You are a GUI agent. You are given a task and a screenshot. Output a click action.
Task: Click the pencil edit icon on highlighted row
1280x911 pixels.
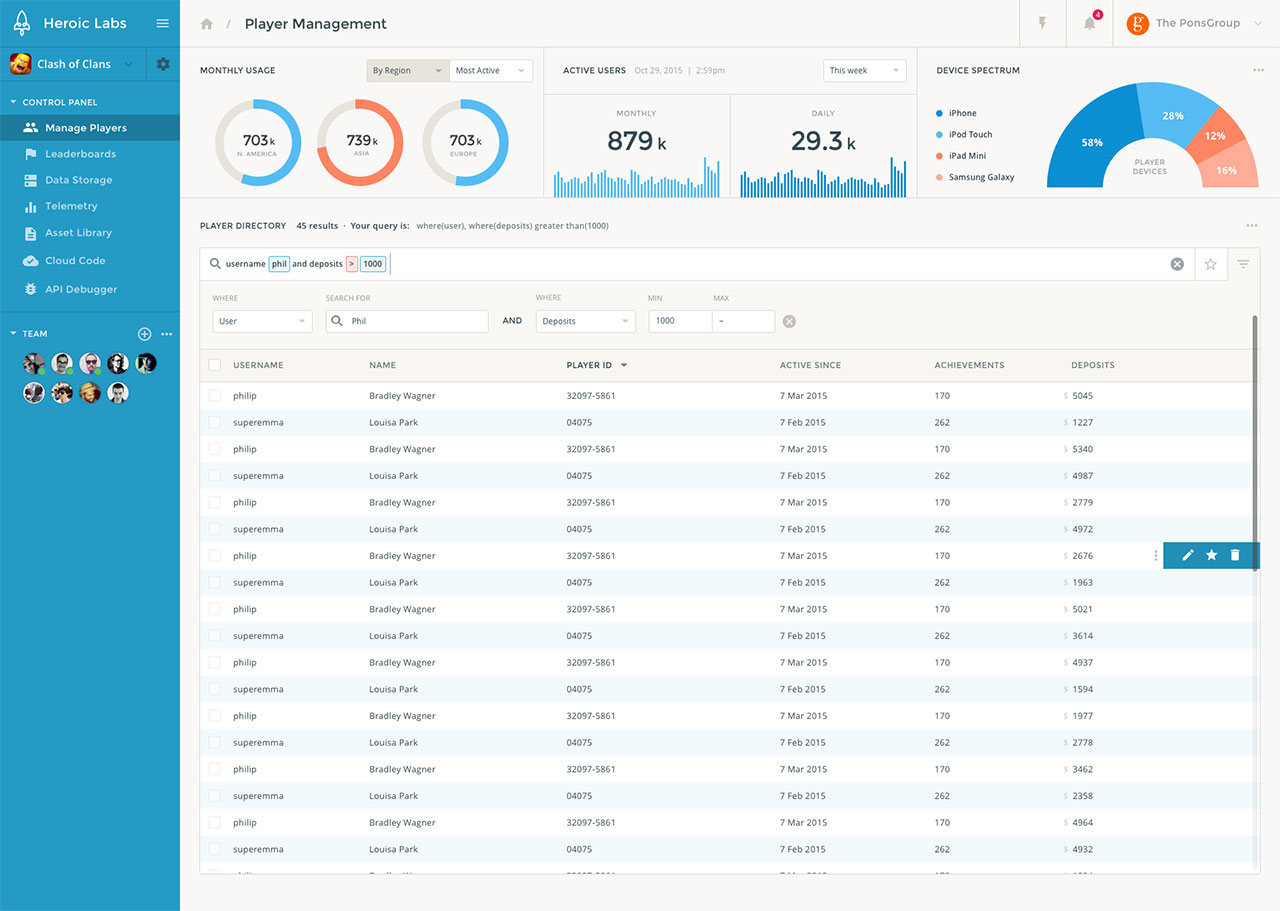1188,555
